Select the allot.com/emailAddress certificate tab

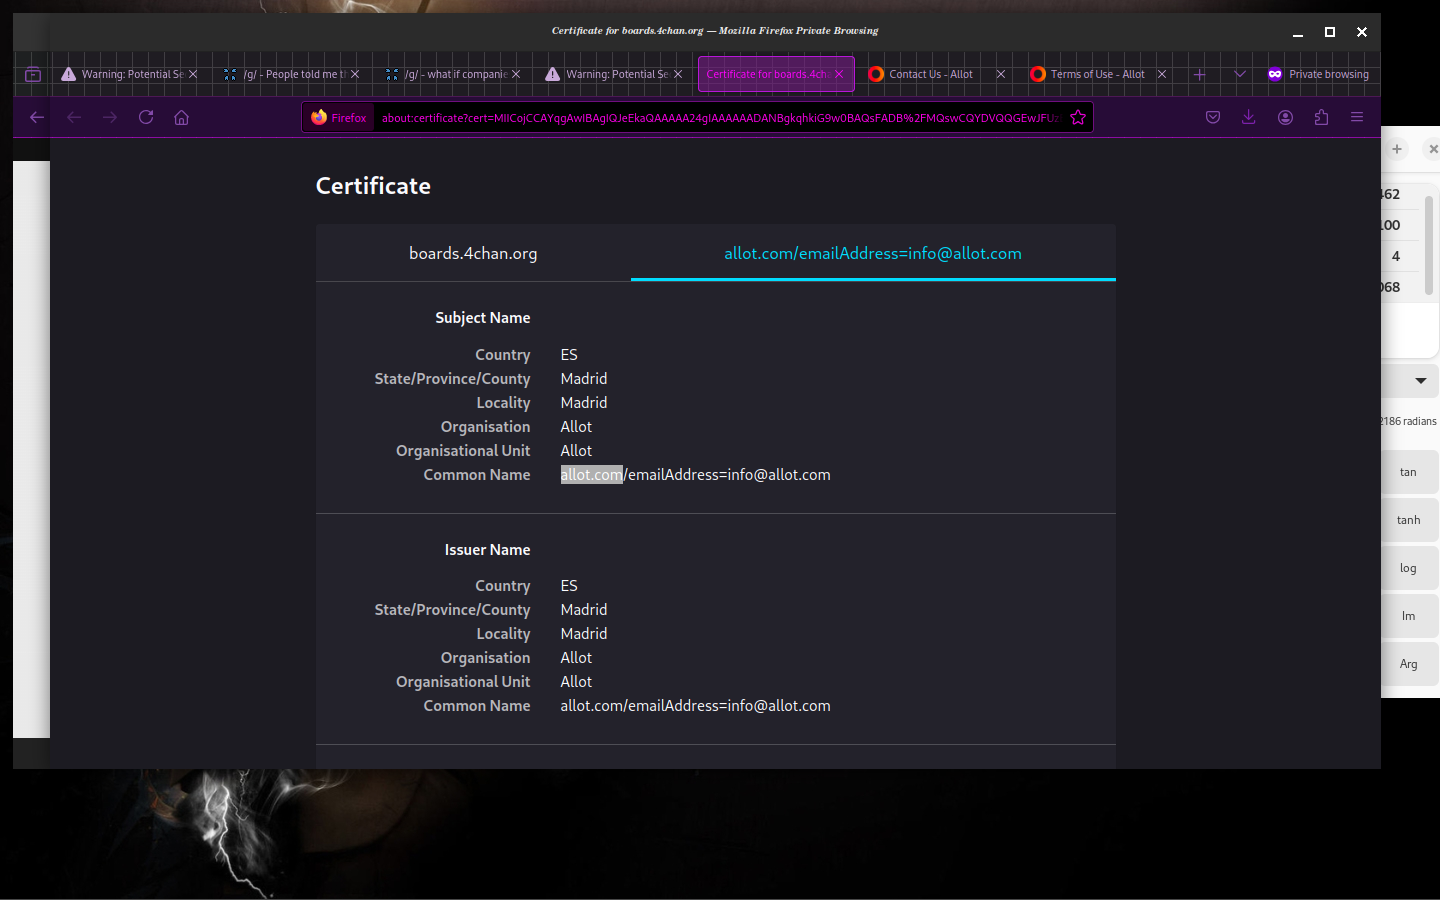873,253
